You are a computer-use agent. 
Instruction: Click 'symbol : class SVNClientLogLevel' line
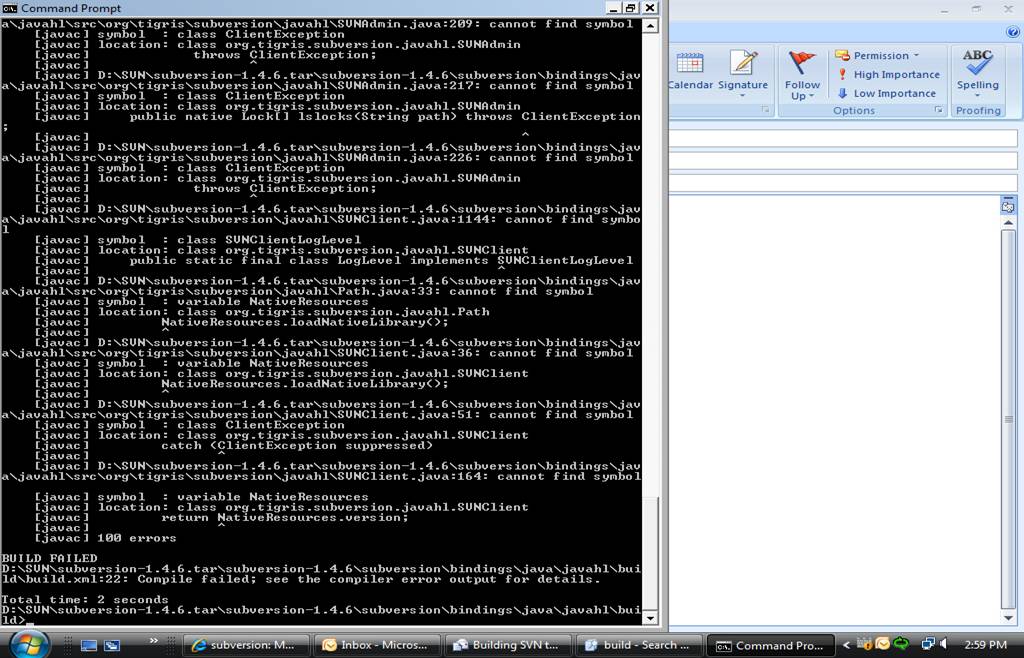pos(197,240)
